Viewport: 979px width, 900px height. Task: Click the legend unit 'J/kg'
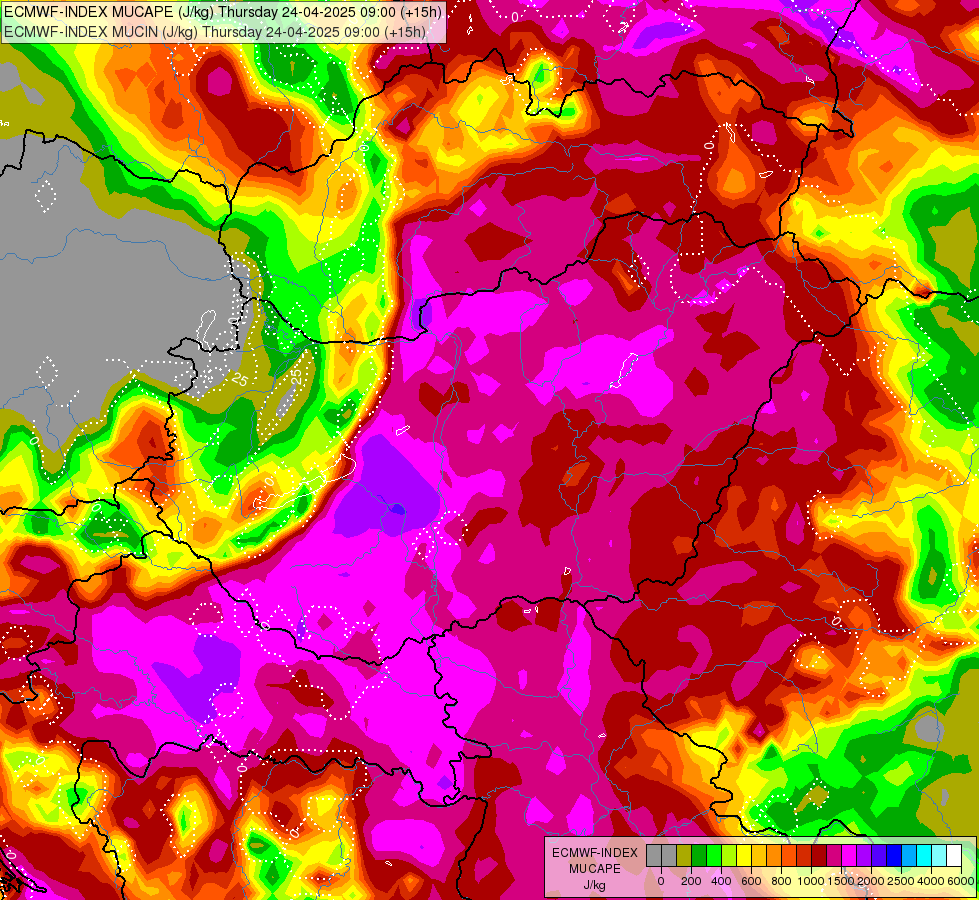[594, 886]
